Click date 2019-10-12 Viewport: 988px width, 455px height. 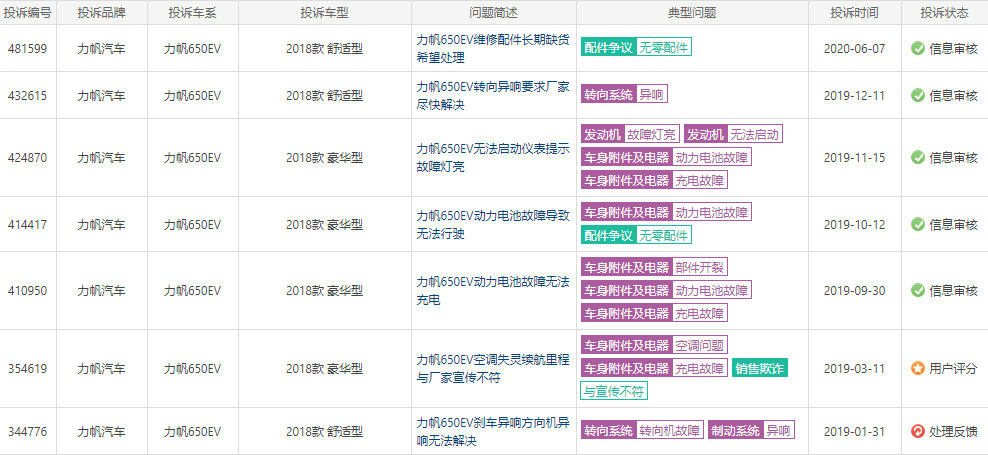854,224
